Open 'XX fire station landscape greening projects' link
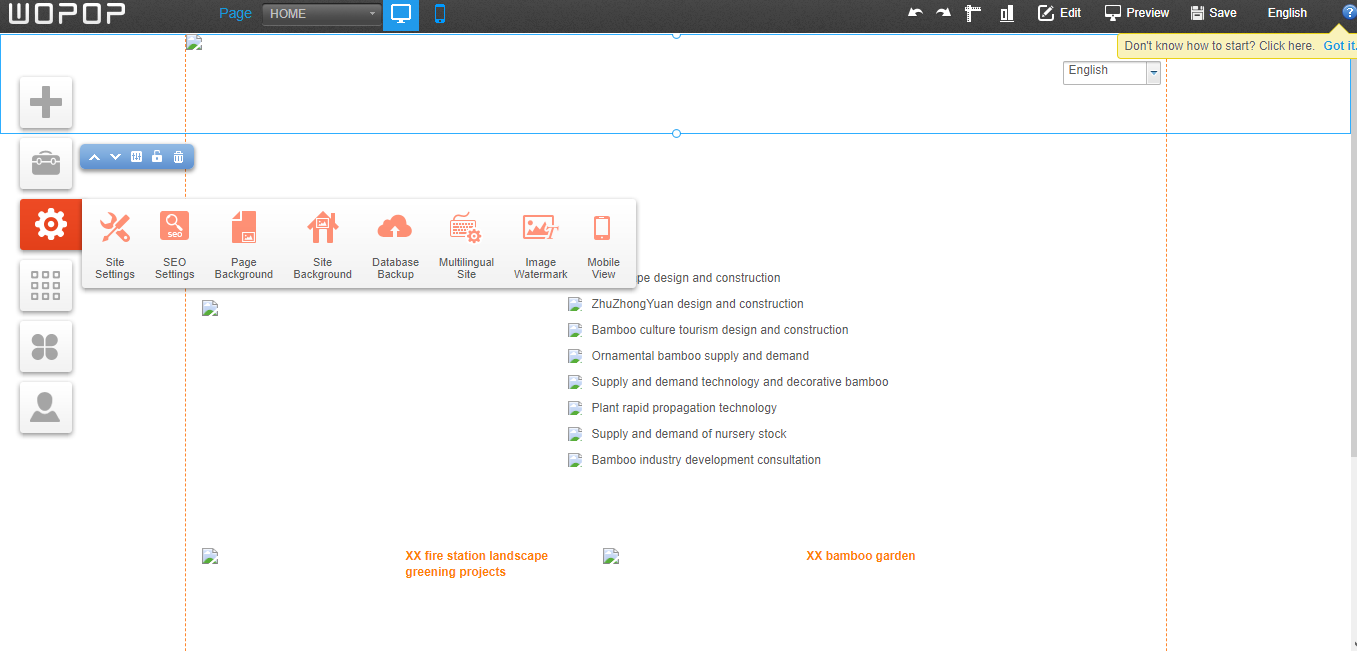 pos(476,564)
